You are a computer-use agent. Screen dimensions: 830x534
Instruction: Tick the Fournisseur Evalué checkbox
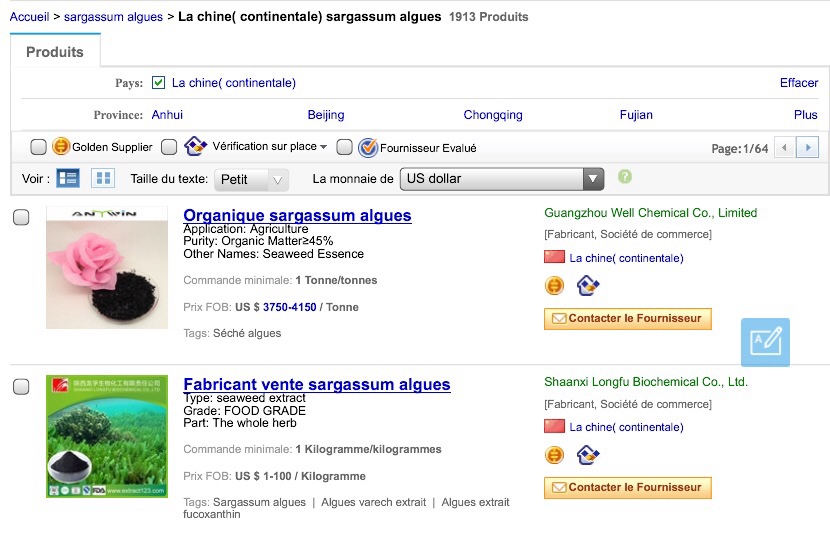pyautogui.click(x=344, y=147)
